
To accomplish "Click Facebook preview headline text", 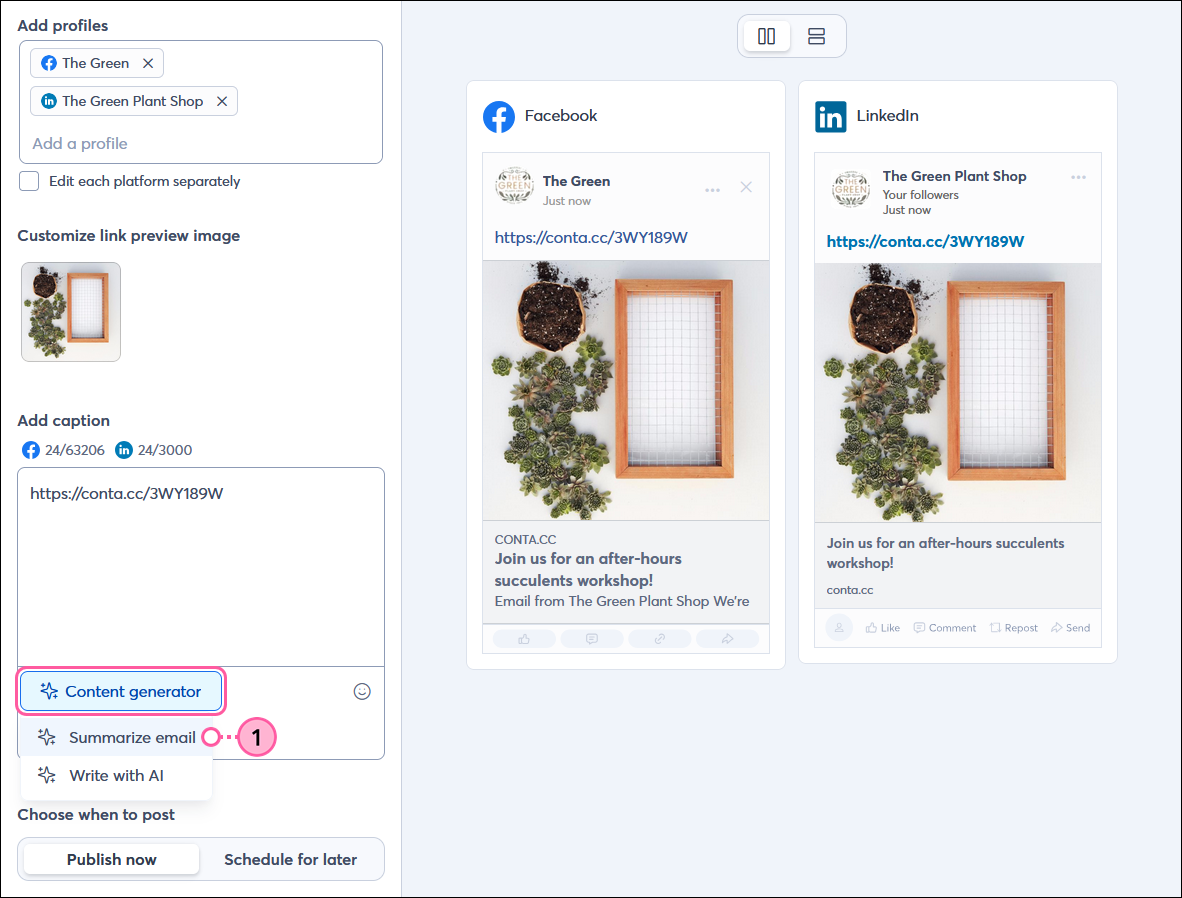I will [x=588, y=569].
